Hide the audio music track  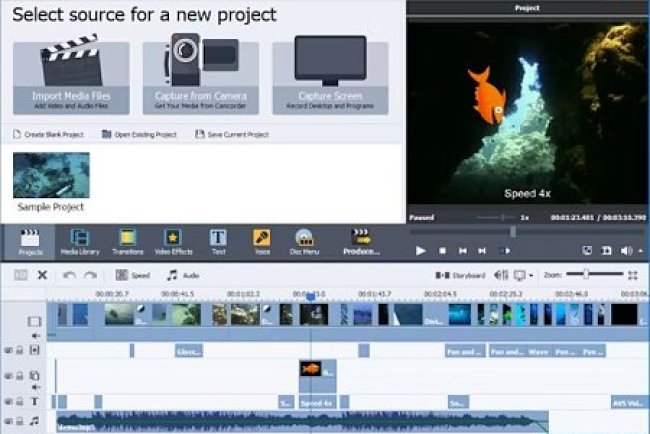pos(8,421)
